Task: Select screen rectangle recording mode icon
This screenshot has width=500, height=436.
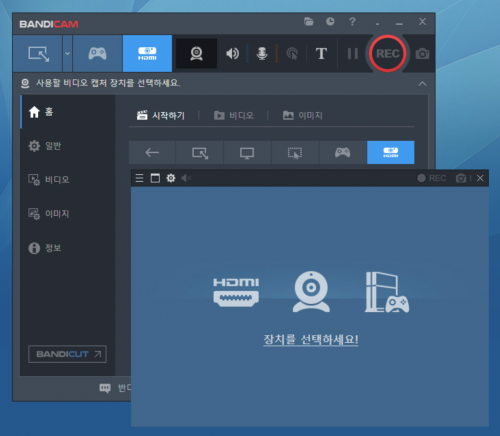Action: click(x=38, y=53)
